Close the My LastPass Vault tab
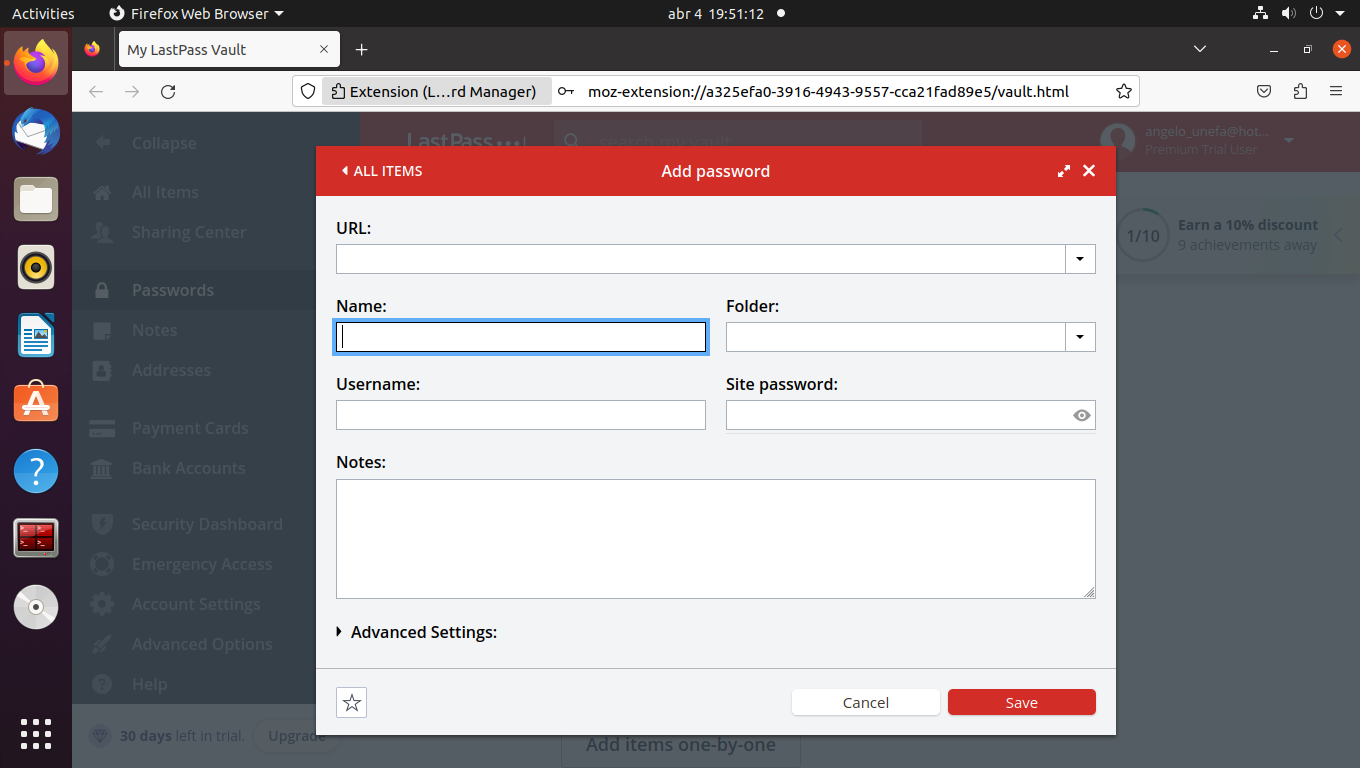The height and width of the screenshot is (768, 1360). click(x=324, y=49)
